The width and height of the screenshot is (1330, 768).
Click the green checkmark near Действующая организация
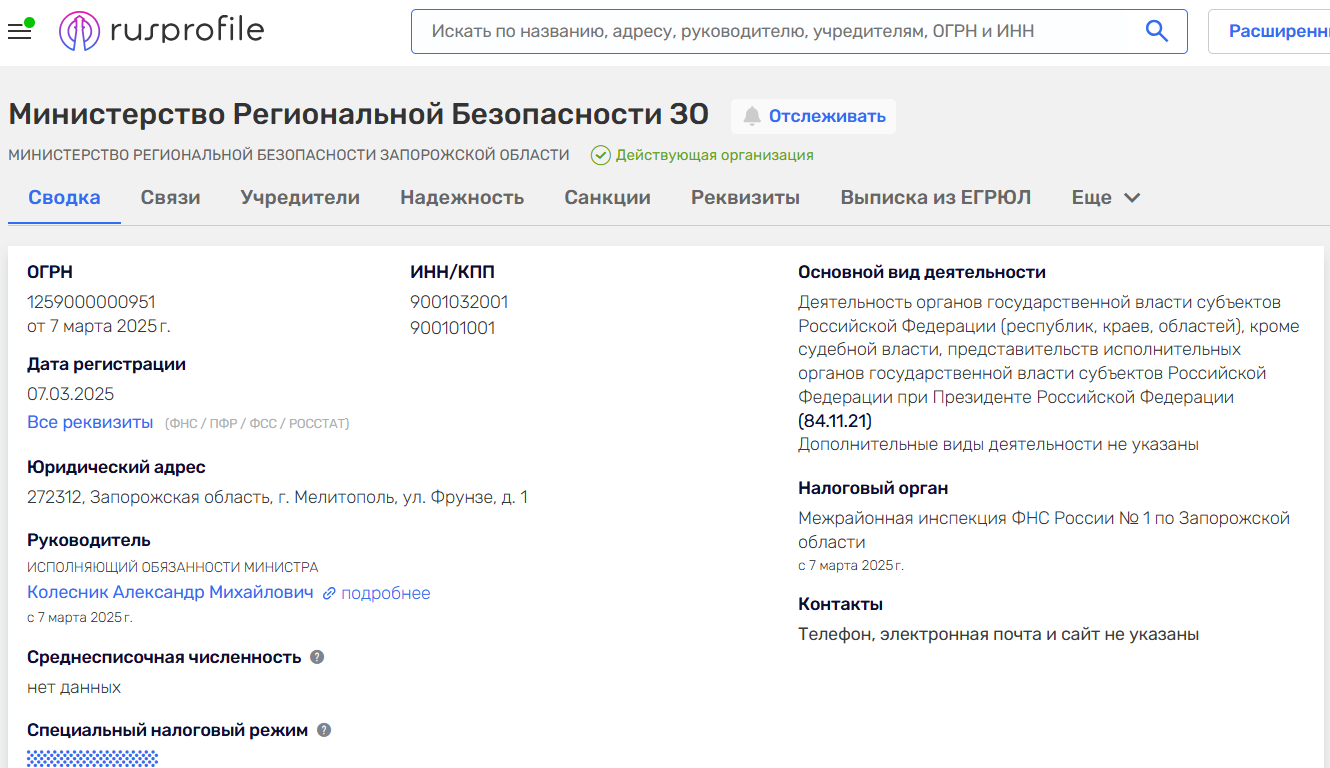pyautogui.click(x=600, y=155)
